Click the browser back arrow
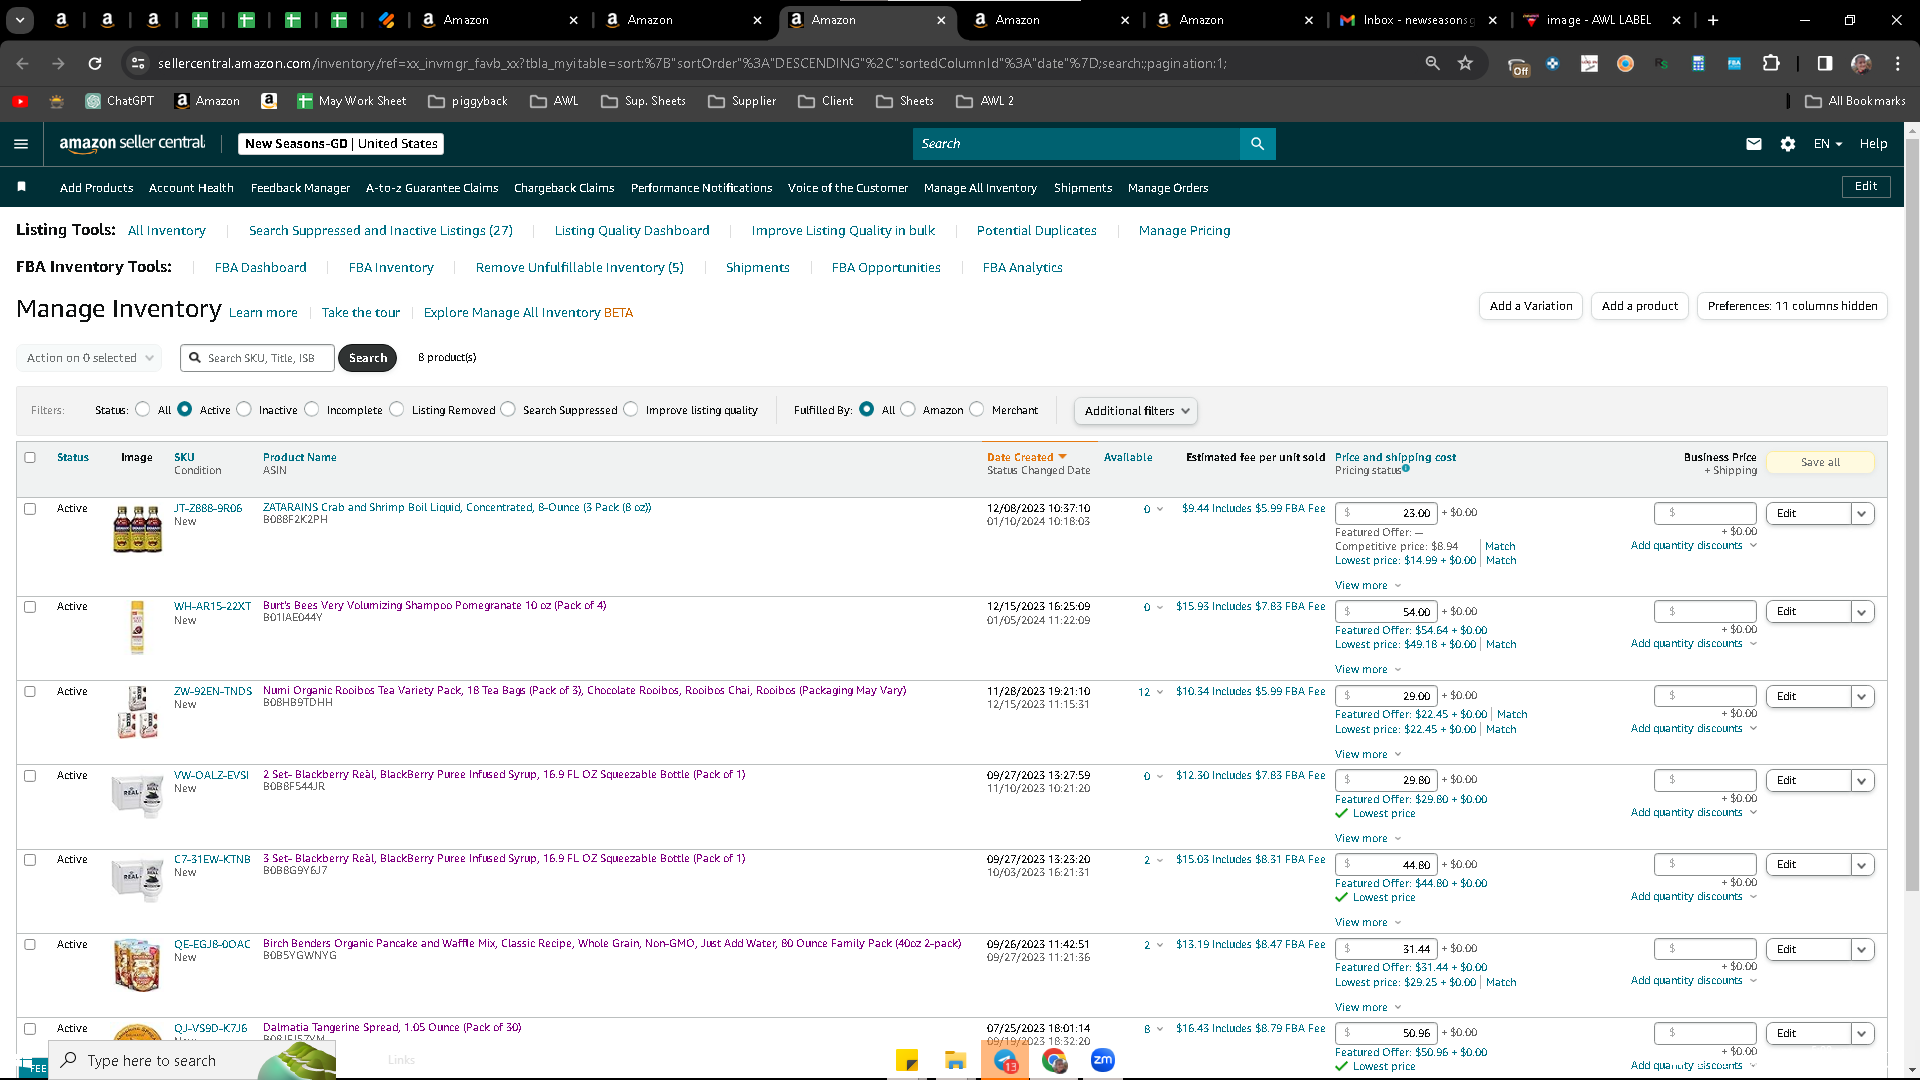The image size is (1920, 1080). point(23,63)
